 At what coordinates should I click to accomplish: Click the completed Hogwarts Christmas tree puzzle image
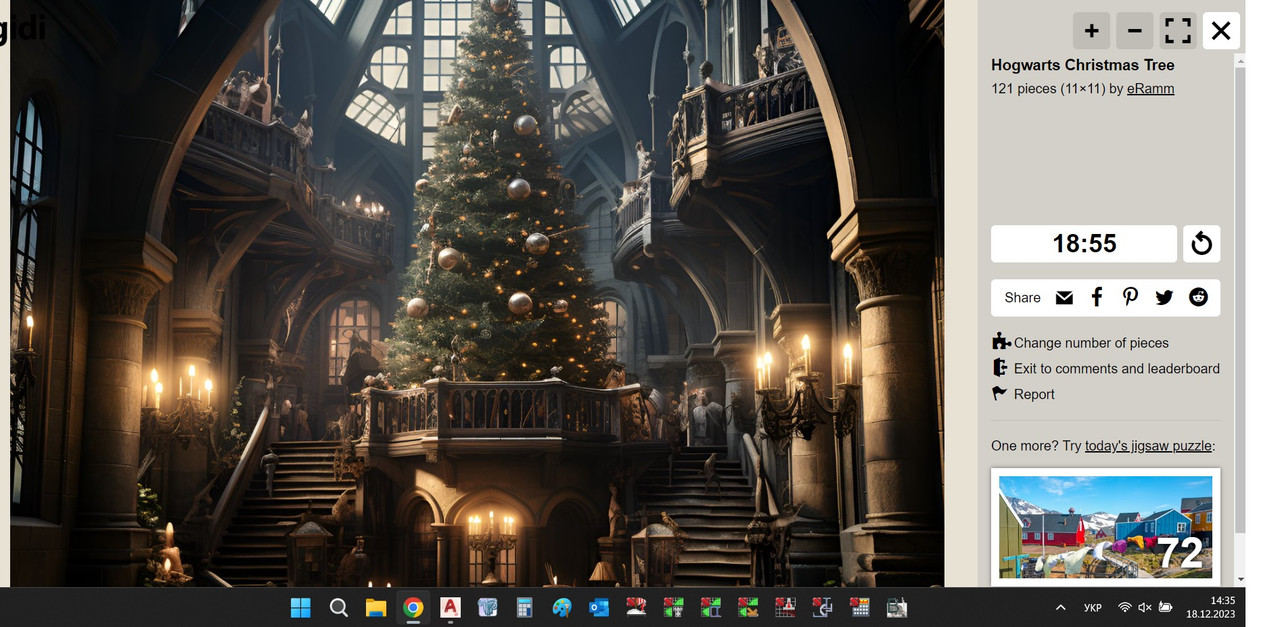coord(477,293)
